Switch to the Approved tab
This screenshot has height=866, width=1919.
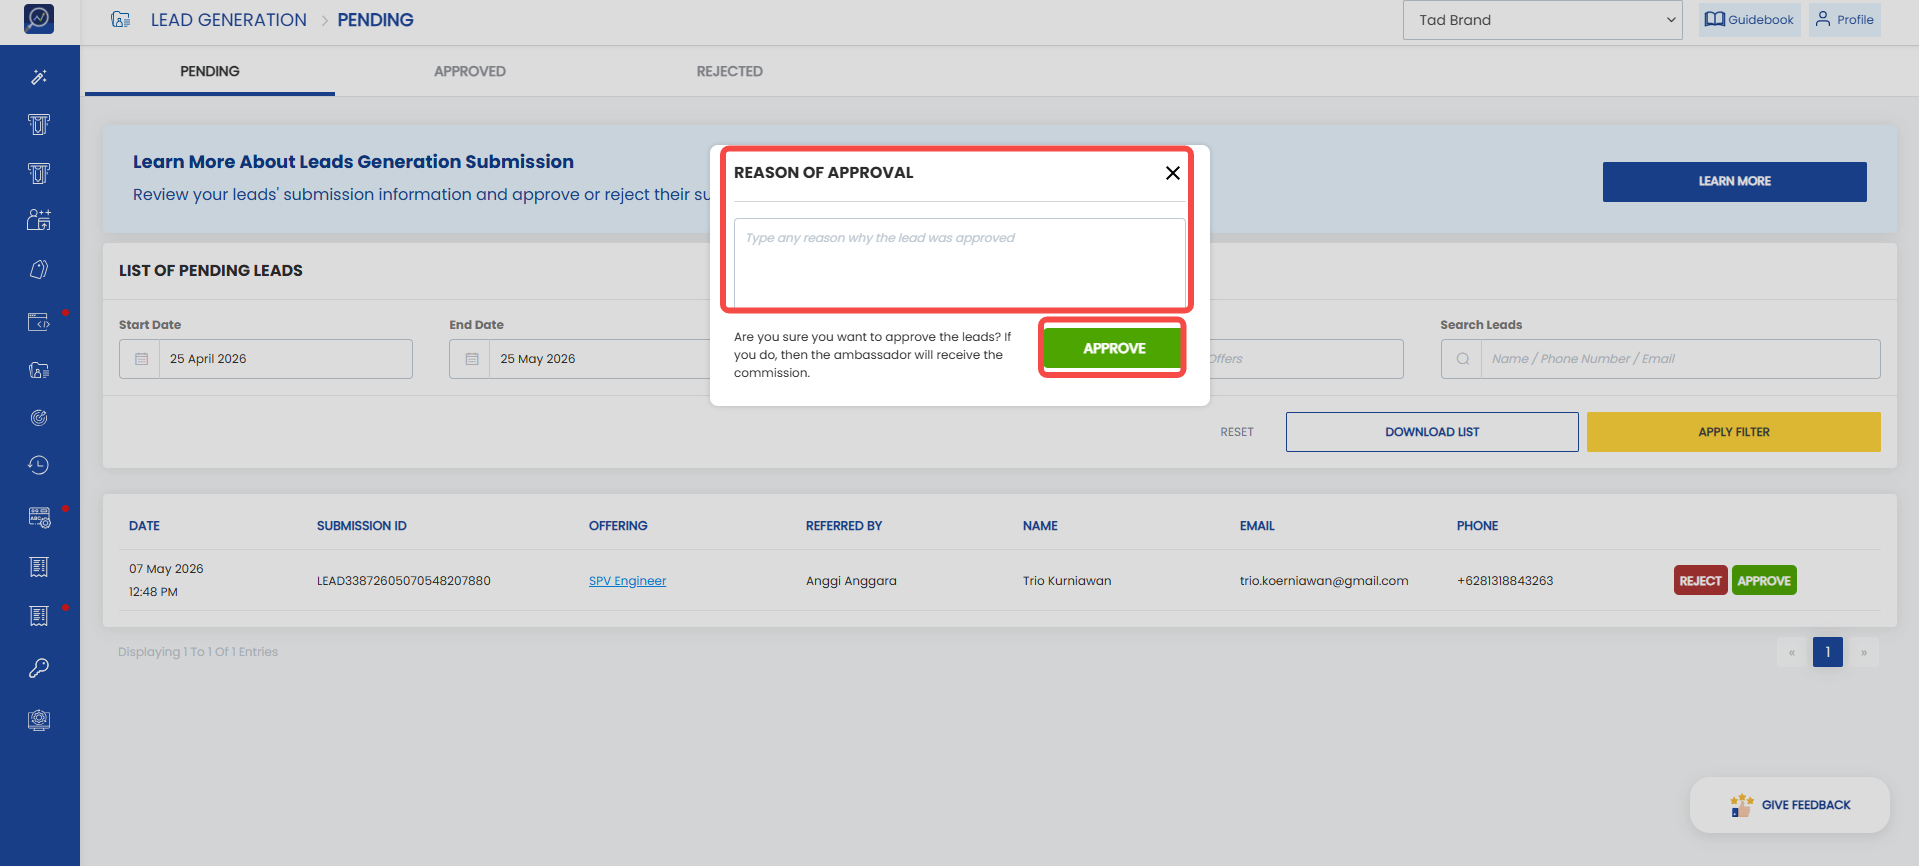click(x=470, y=71)
